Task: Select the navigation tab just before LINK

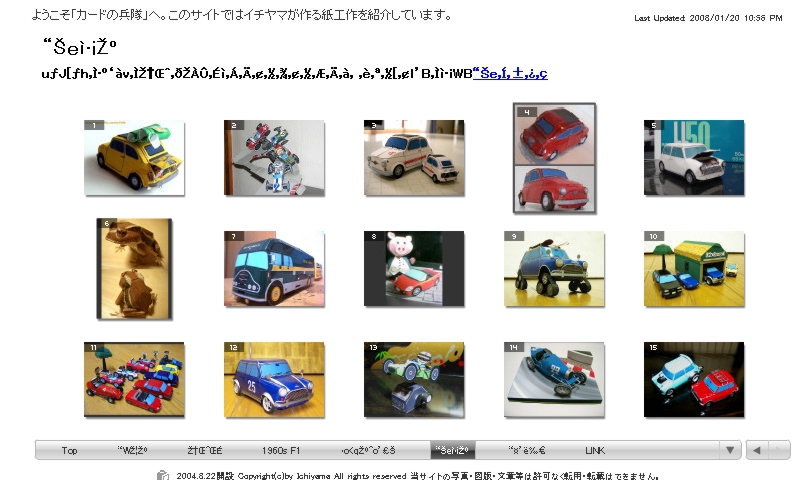Action: [x=527, y=450]
